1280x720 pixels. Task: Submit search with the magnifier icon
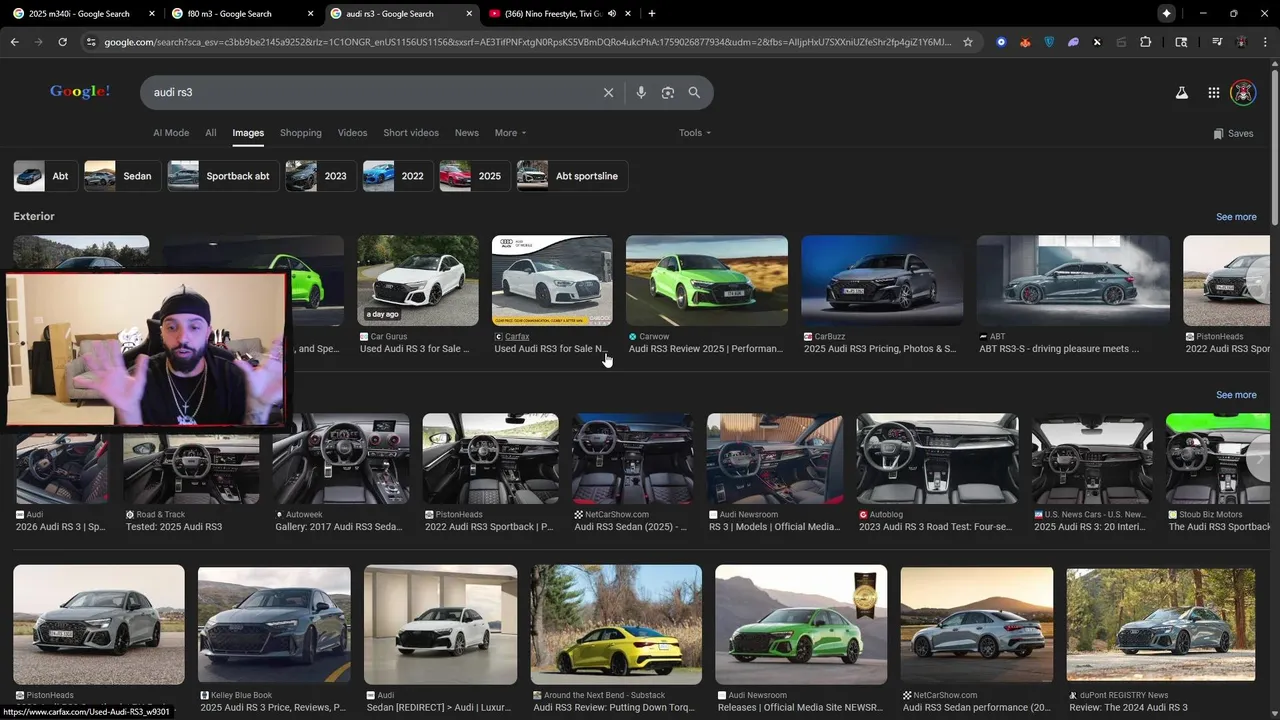coord(694,92)
